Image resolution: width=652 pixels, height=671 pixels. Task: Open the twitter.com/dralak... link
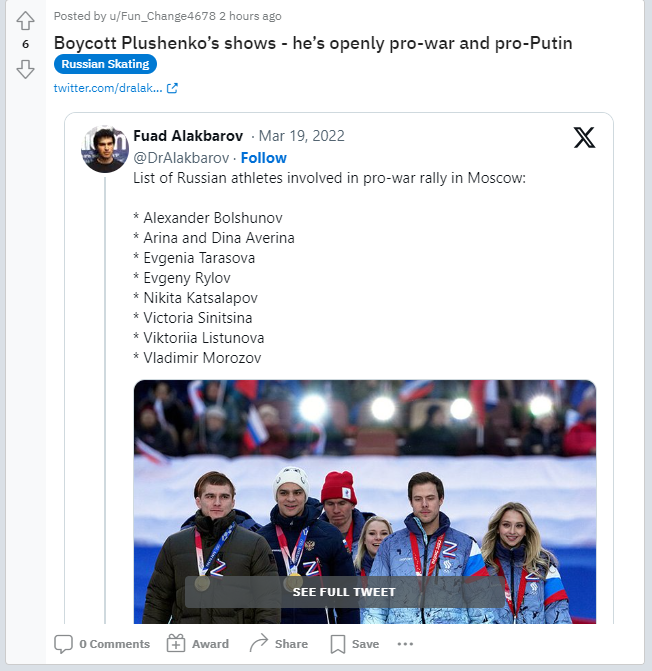click(108, 88)
